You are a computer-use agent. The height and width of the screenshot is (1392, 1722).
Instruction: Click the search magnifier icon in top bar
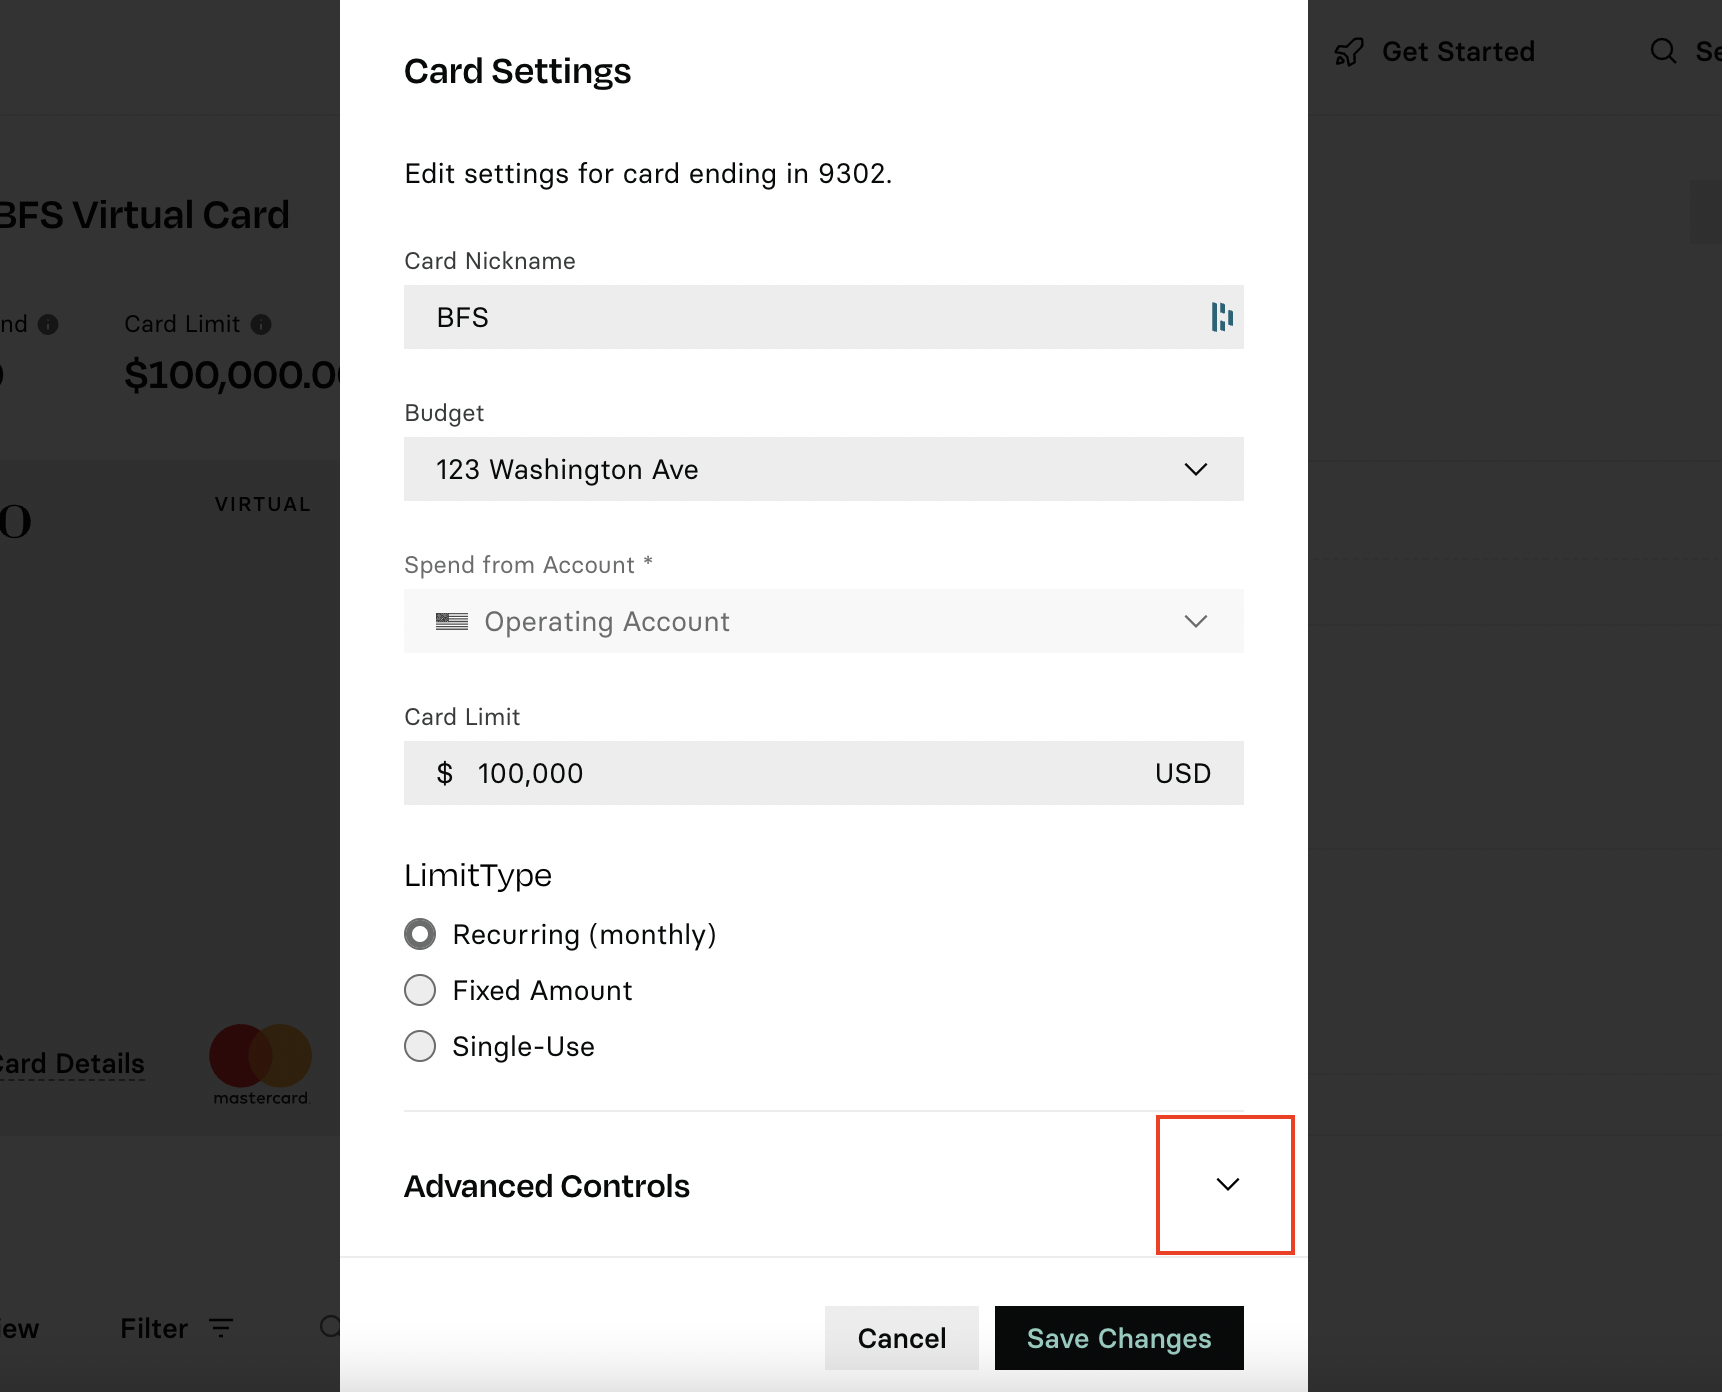tap(1663, 51)
